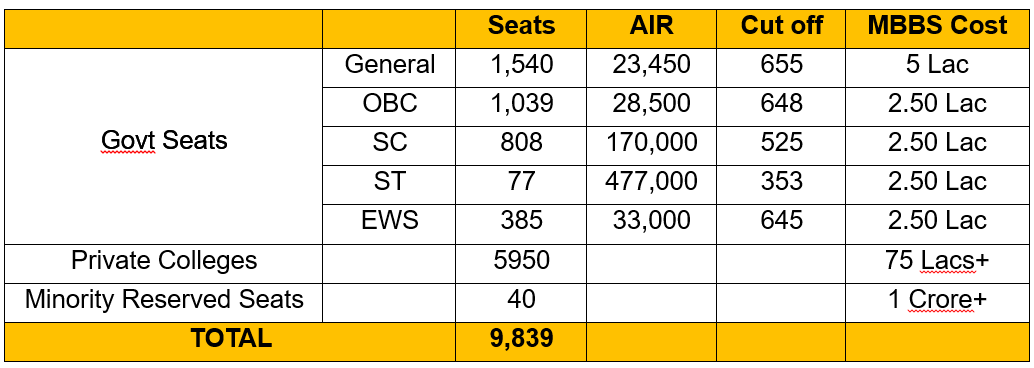Click the TOTAL row label
The width and height of the screenshot is (1034, 368).
tap(231, 338)
